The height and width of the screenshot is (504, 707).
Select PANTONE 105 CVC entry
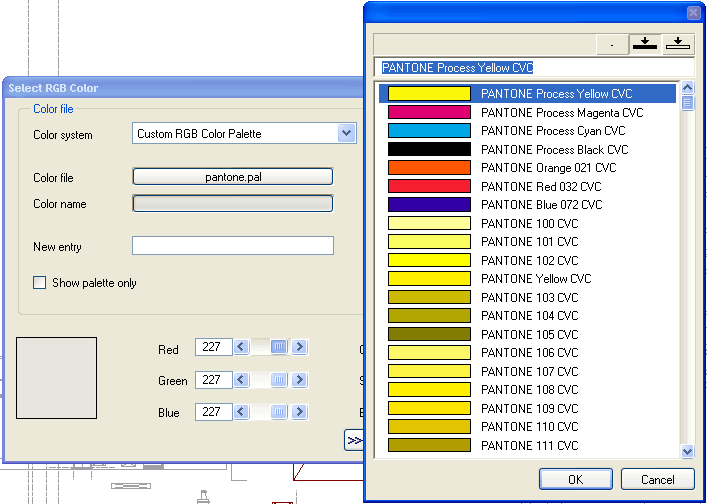pyautogui.click(x=527, y=334)
